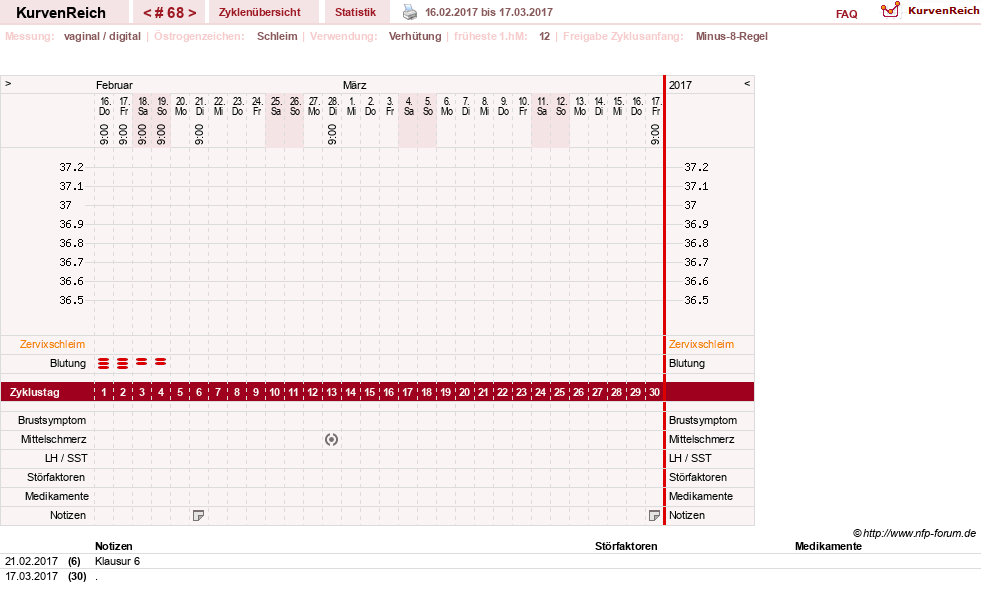Click the Störfaktoren row label on the left
Image resolution: width=981 pixels, height=605 pixels.
[x=56, y=477]
